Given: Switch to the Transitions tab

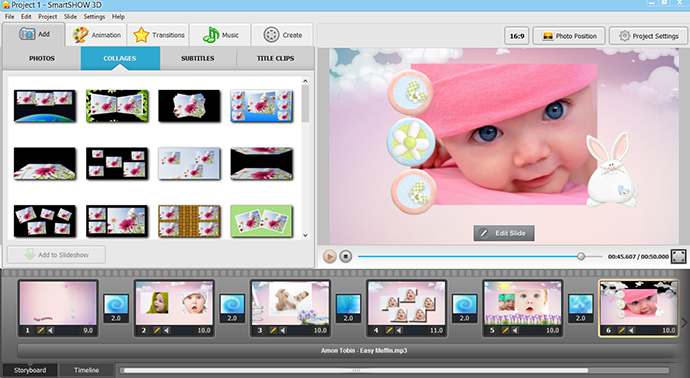Looking at the screenshot, I should coord(158,35).
